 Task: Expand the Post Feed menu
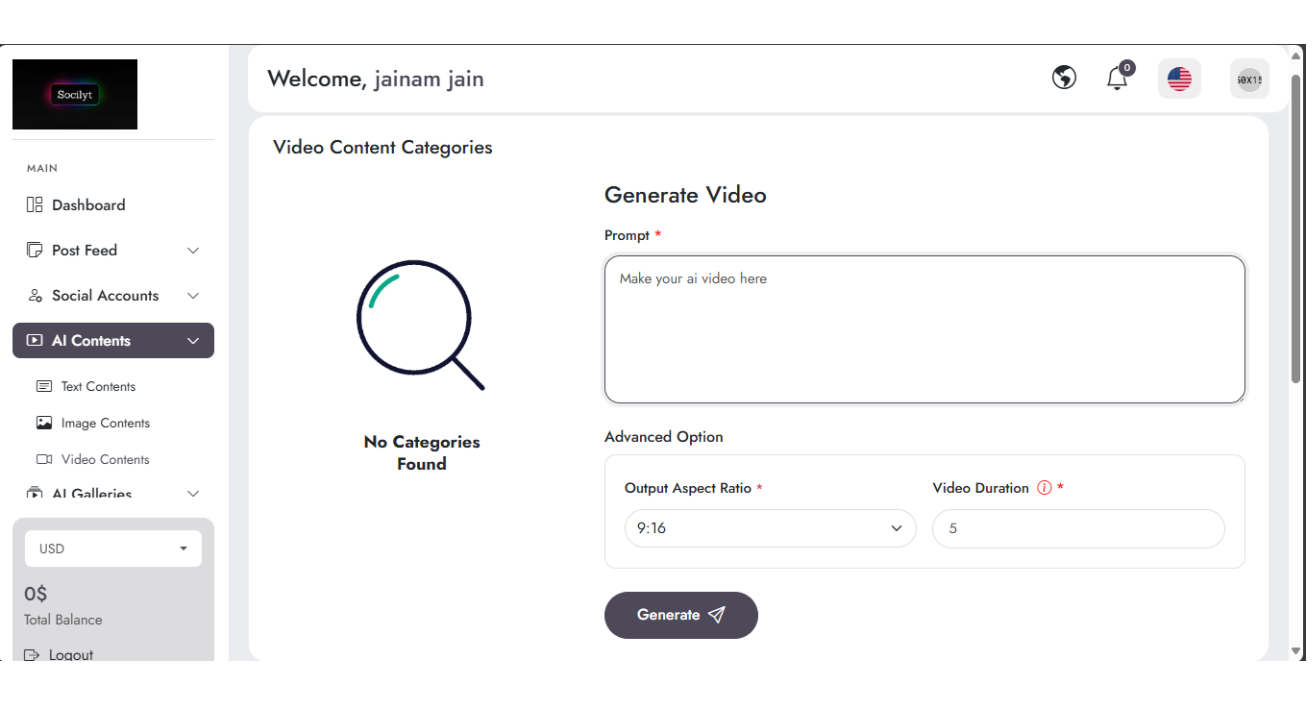[x=112, y=250]
